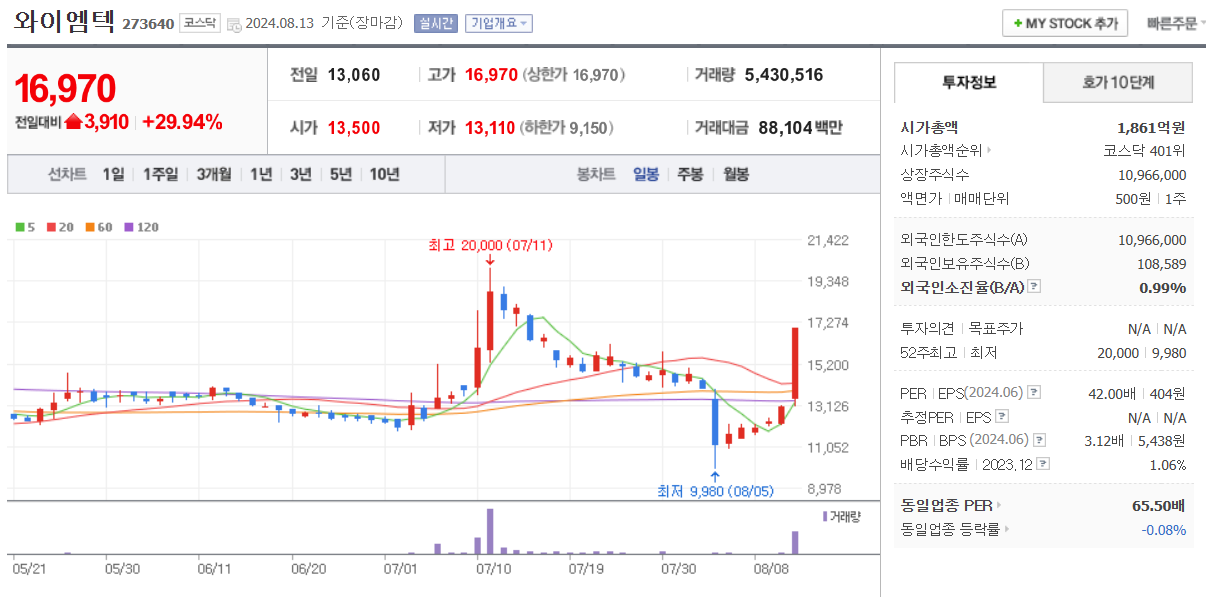Click the MY STOCK 추가 button
This screenshot has width=1206, height=597.
1065,23
